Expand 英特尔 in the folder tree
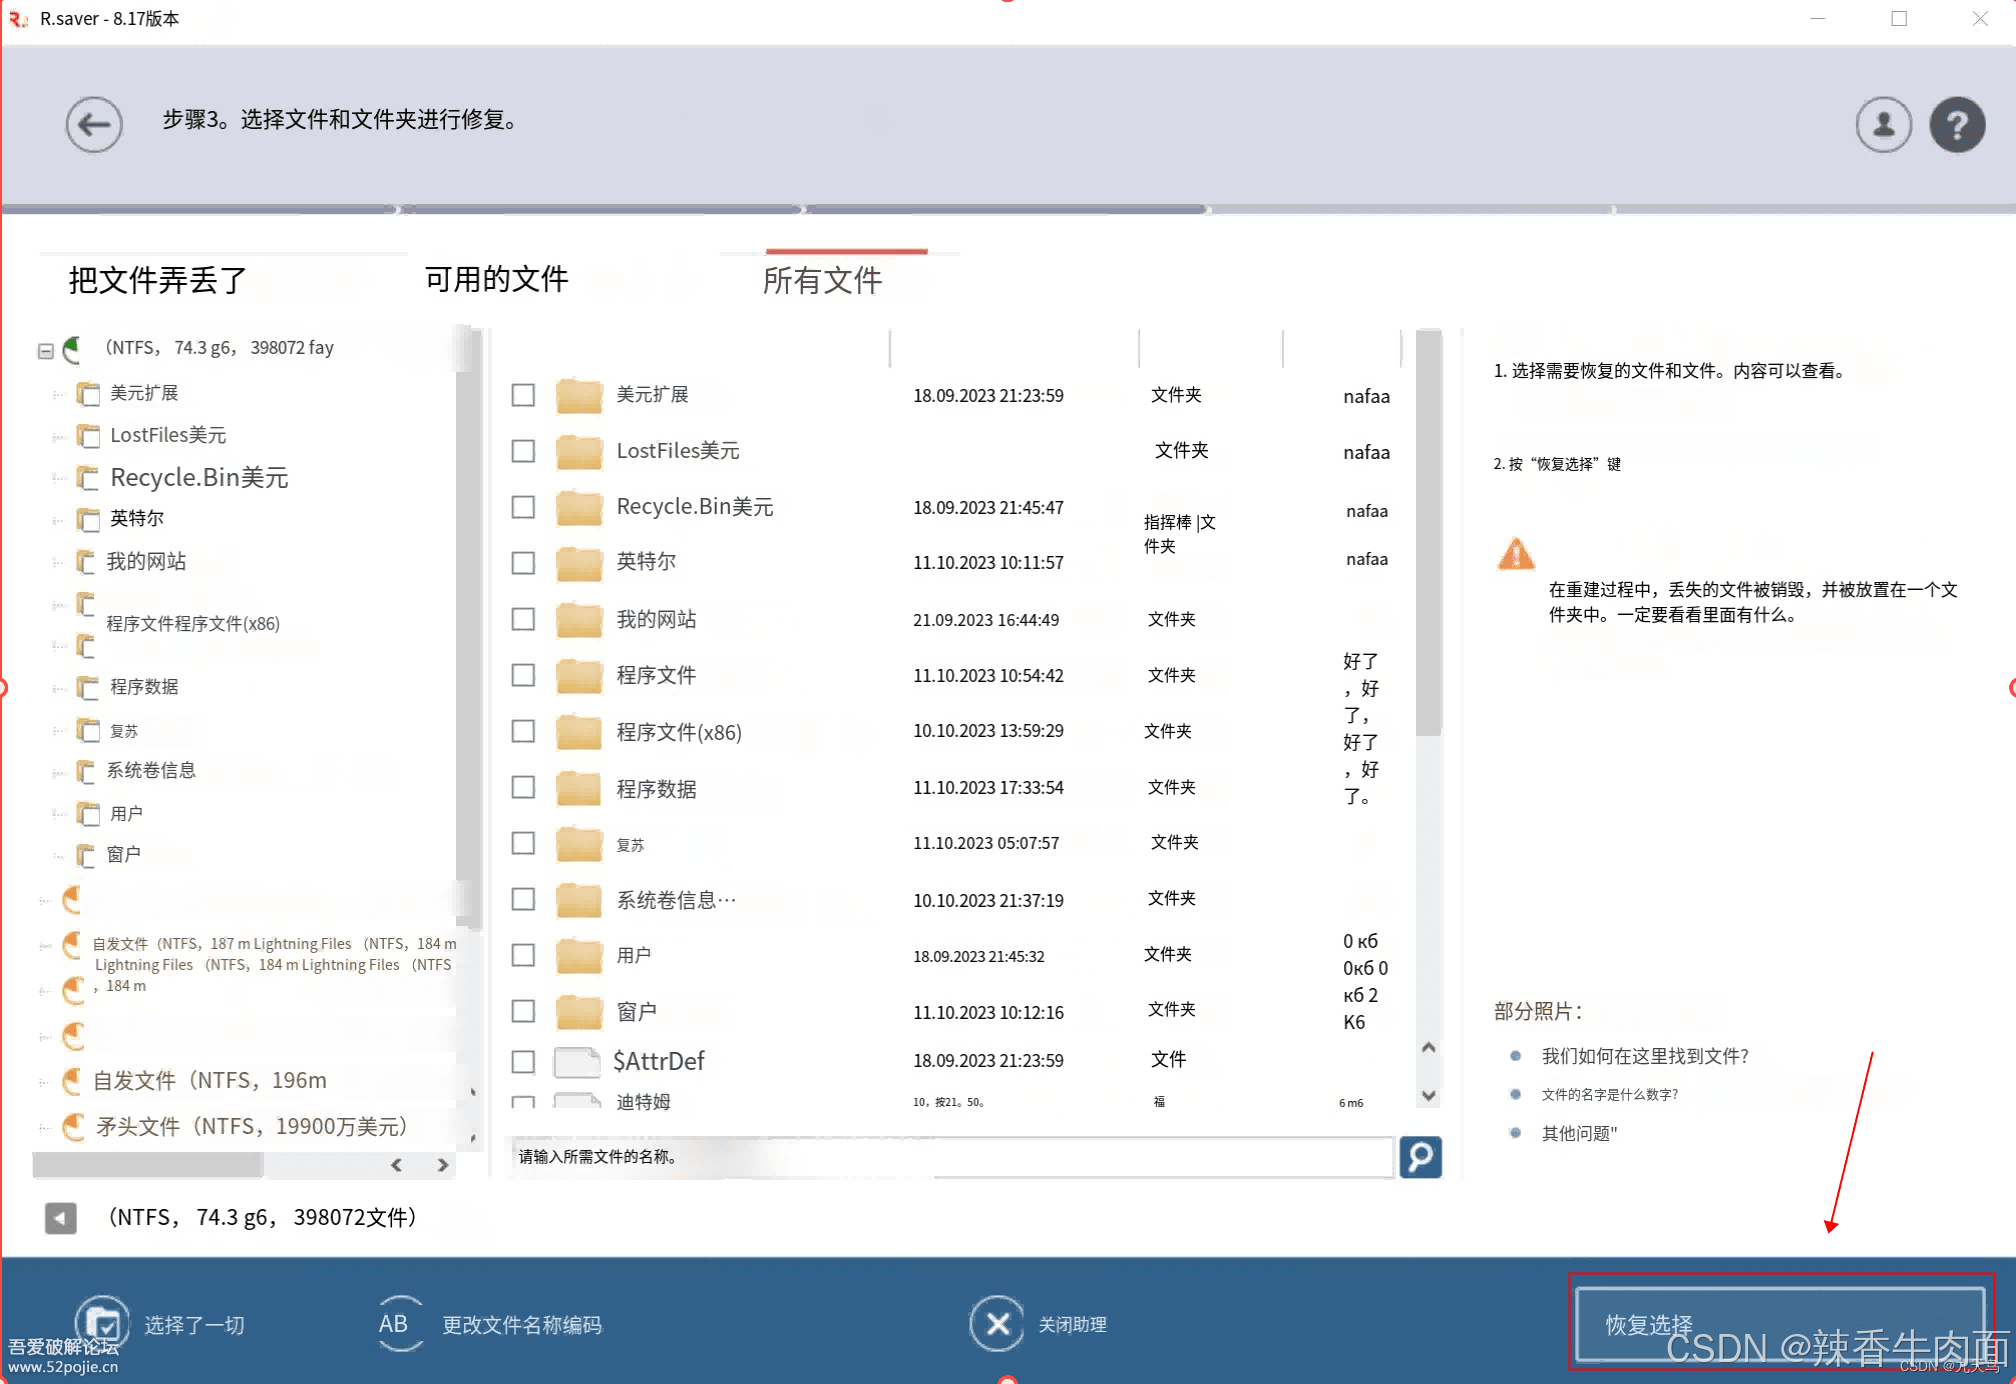Image resolution: width=2016 pixels, height=1384 pixels. 58,520
